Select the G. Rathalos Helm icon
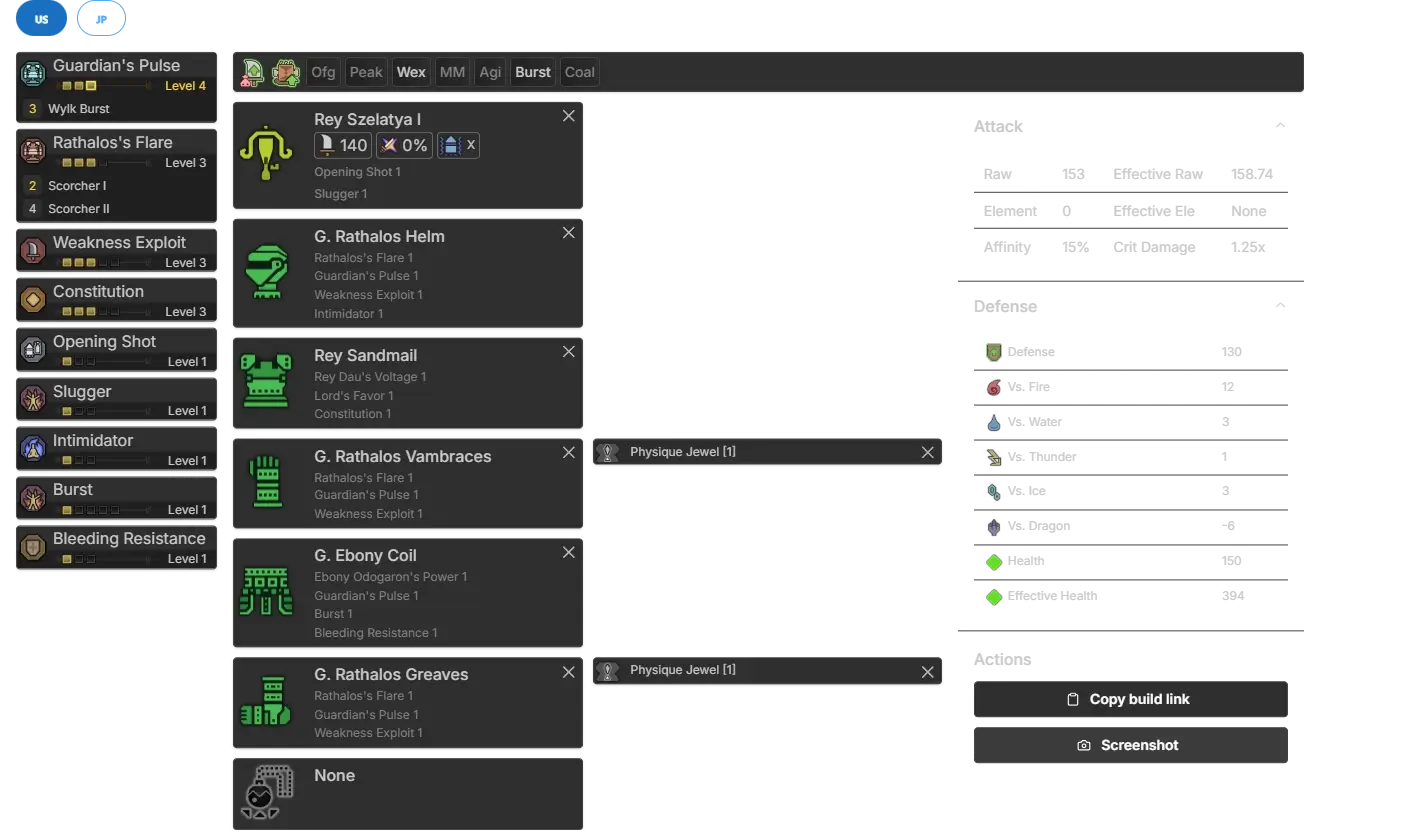The height and width of the screenshot is (830, 1408). 266,272
